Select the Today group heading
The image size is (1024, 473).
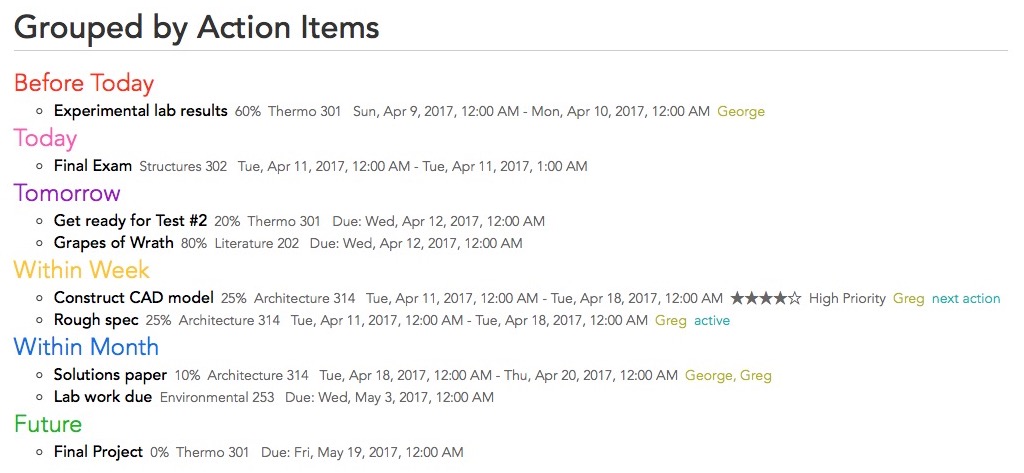click(45, 138)
